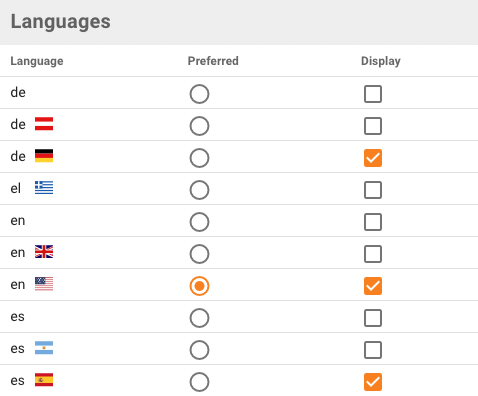
Task: Select Spanish (Spain) preferred radio button
Action: [x=199, y=382]
